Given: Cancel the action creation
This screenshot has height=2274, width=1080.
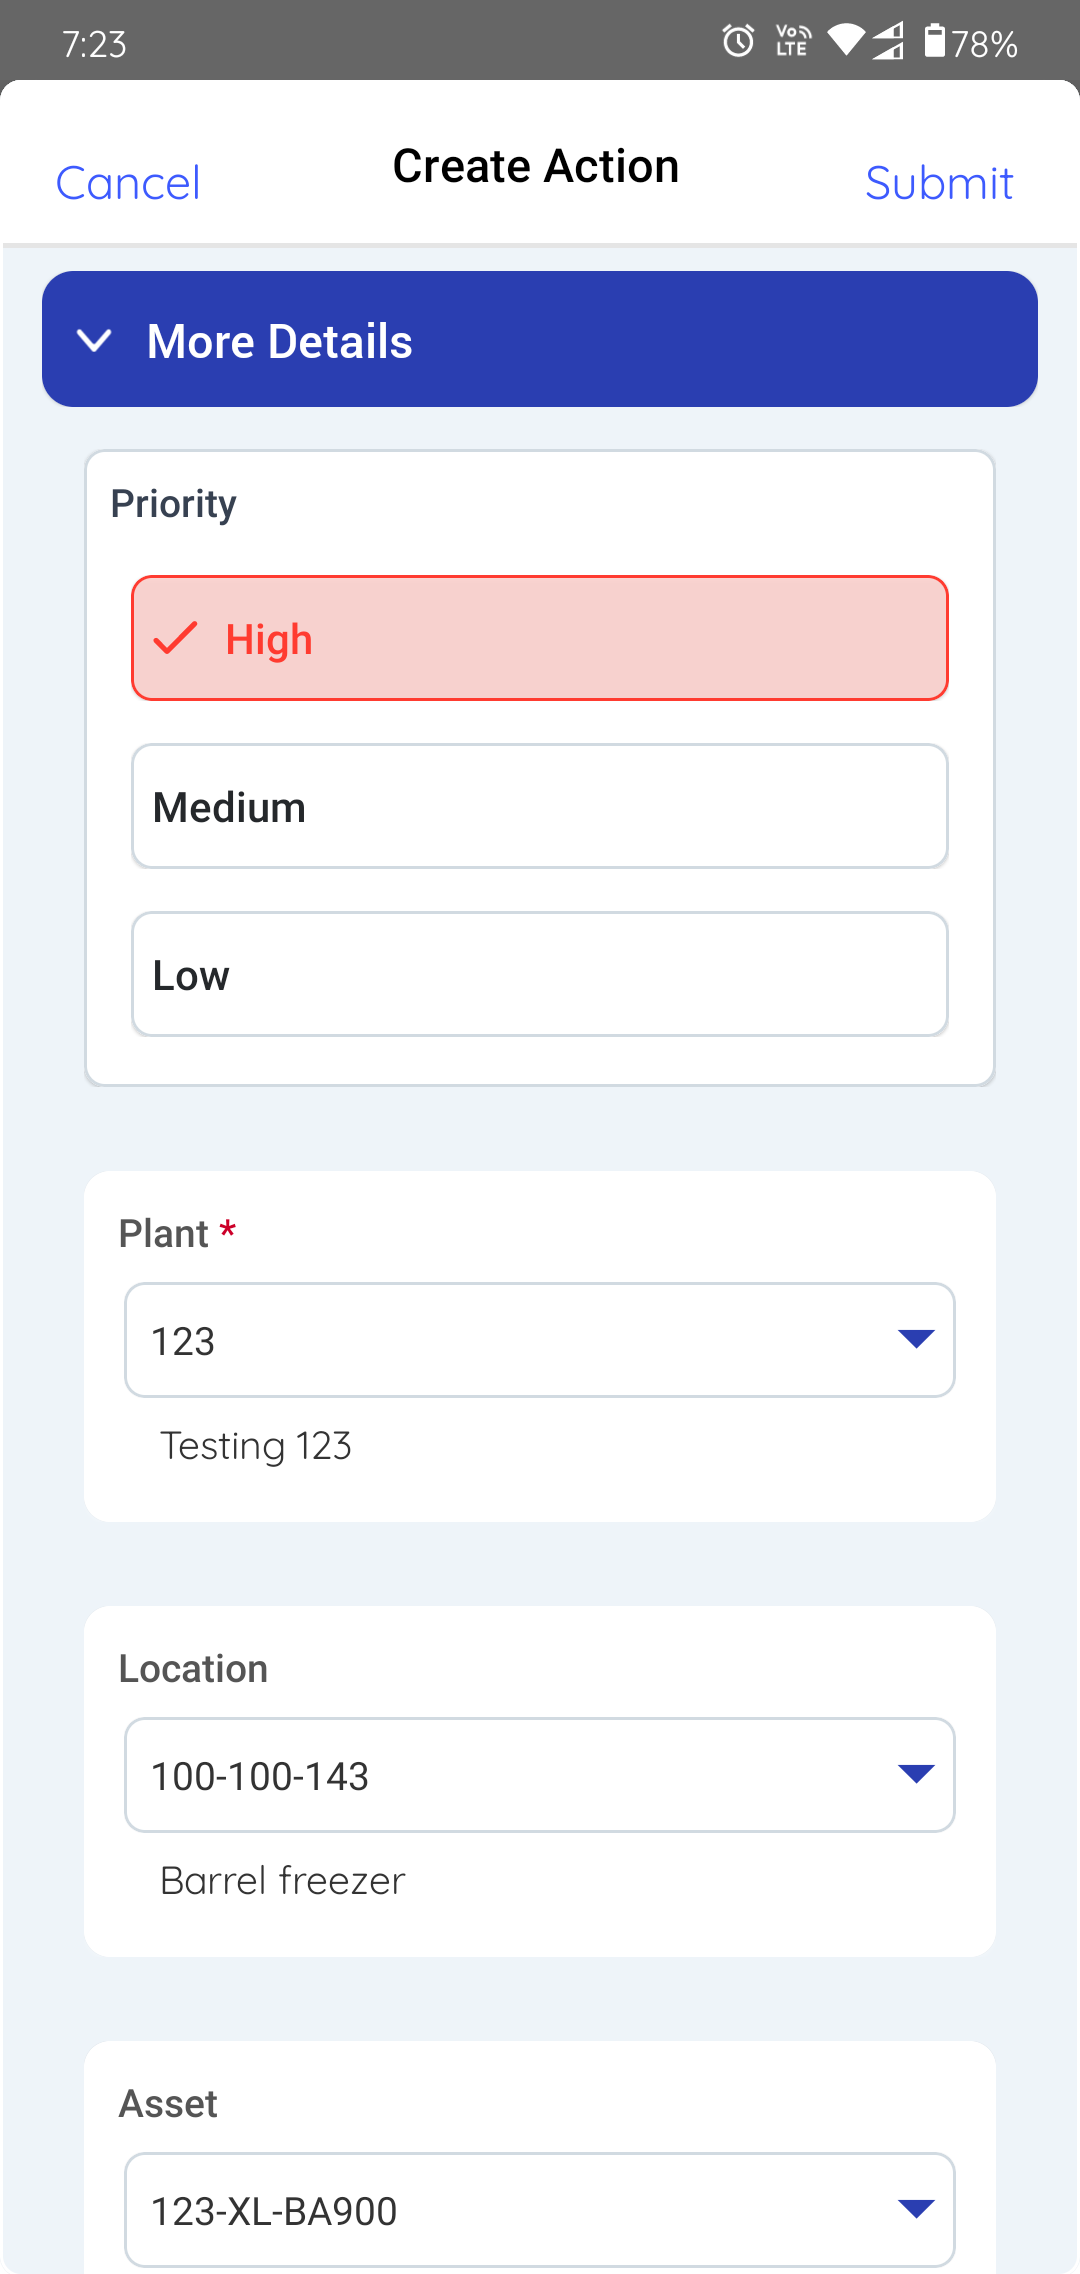Looking at the screenshot, I should (x=128, y=183).
